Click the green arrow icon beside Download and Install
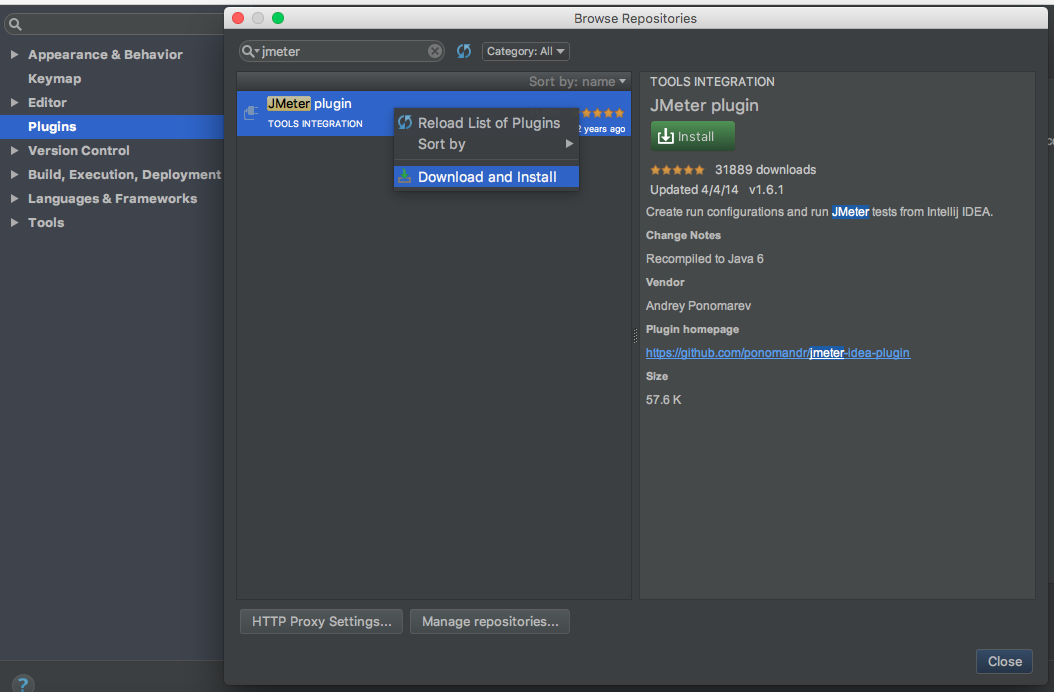Image resolution: width=1054 pixels, height=692 pixels. [x=404, y=176]
